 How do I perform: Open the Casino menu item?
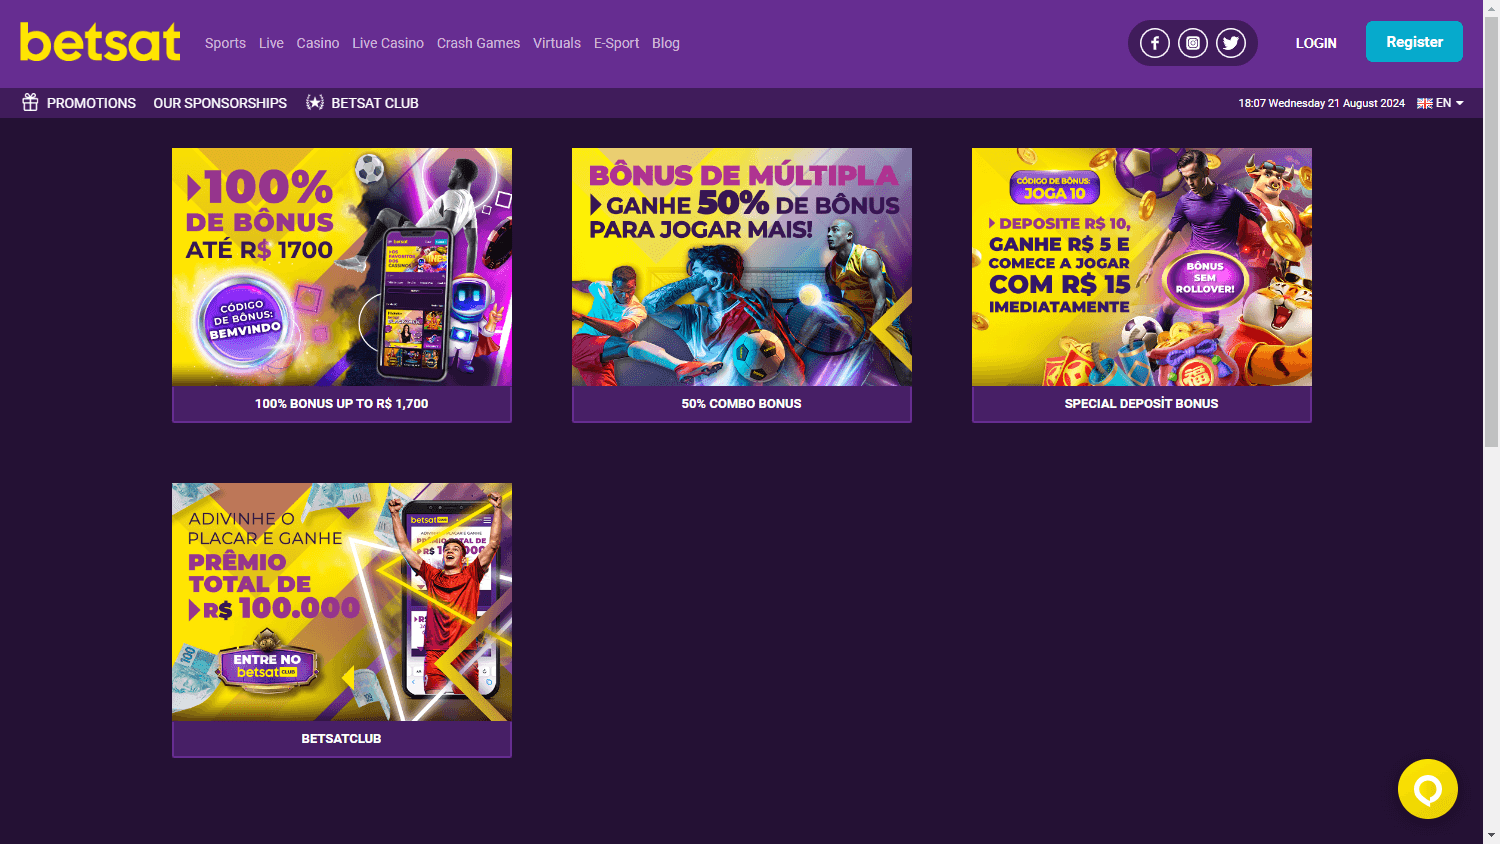pos(318,43)
